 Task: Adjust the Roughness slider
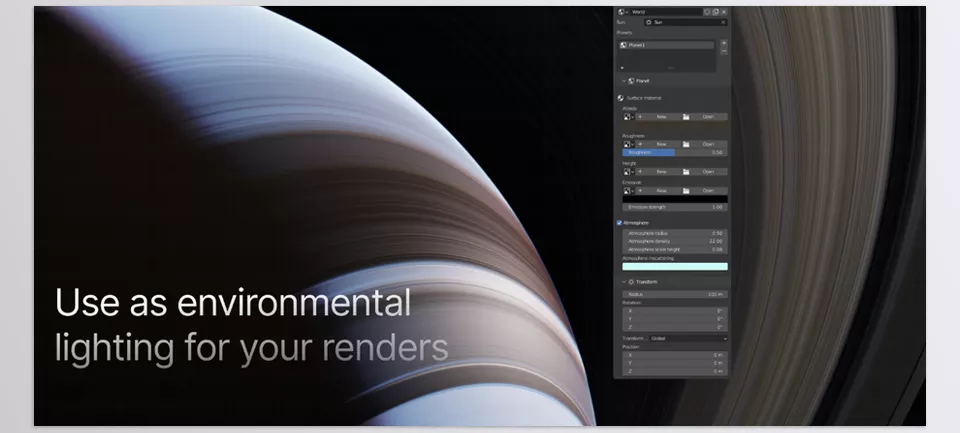(x=675, y=152)
